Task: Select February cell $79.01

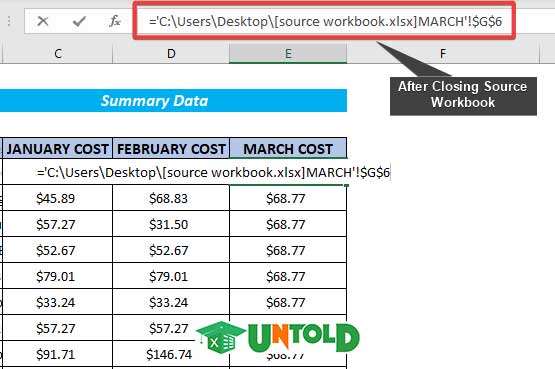Action: (x=171, y=276)
